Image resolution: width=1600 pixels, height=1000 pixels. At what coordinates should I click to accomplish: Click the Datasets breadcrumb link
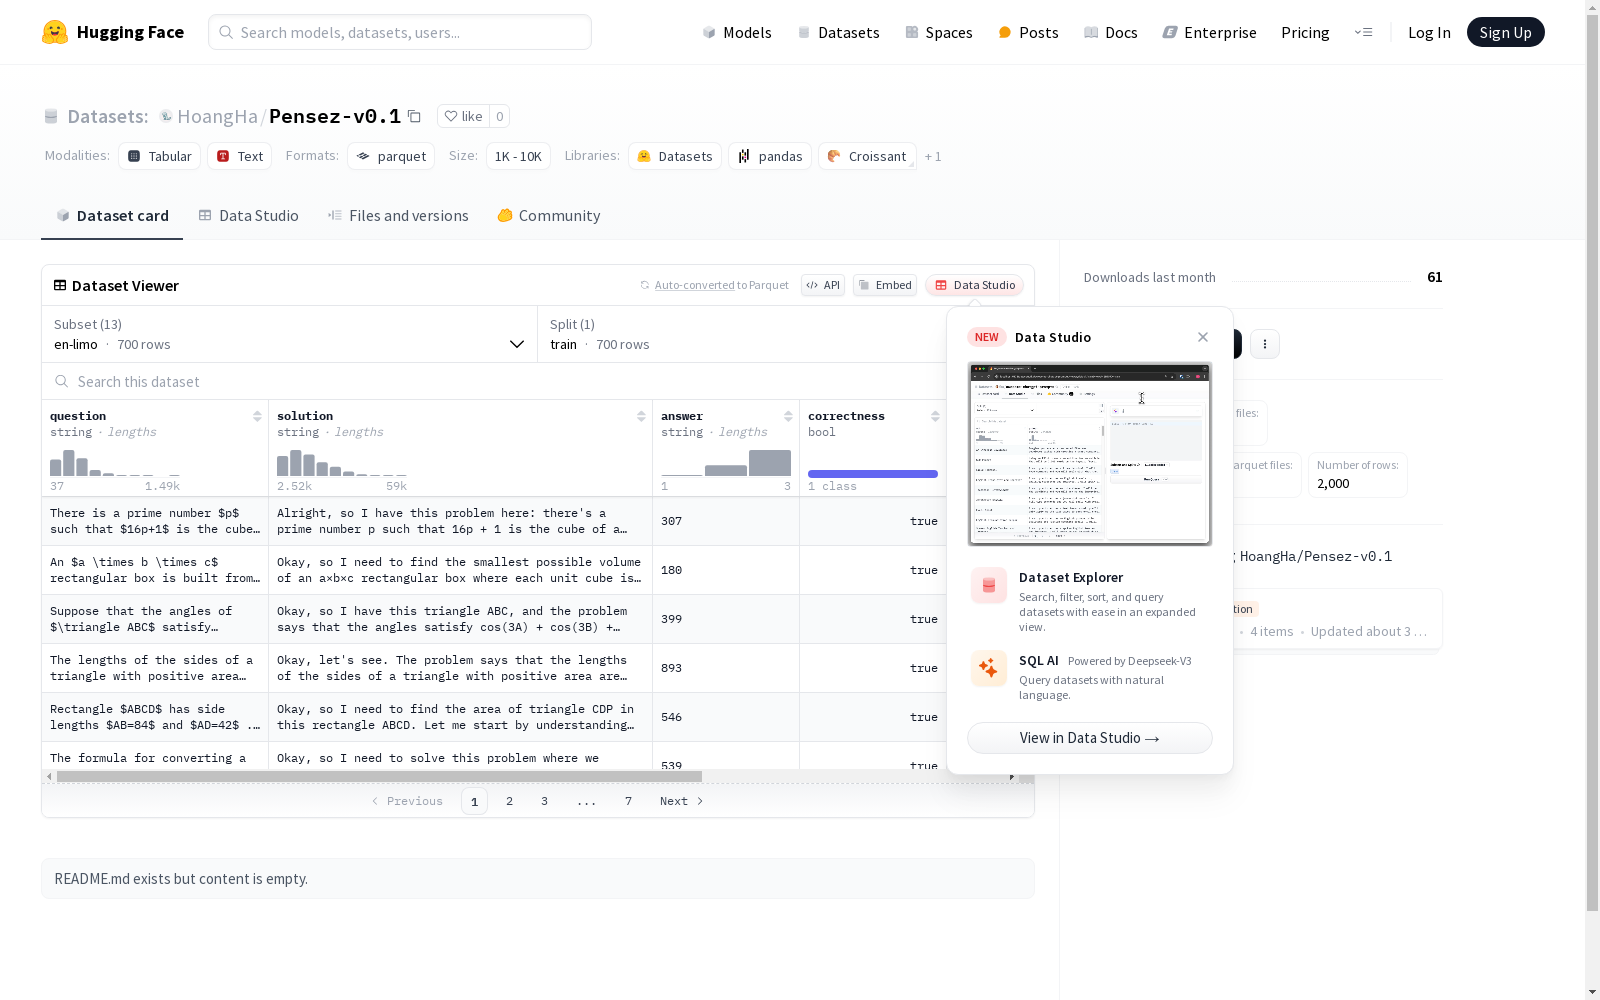(107, 116)
